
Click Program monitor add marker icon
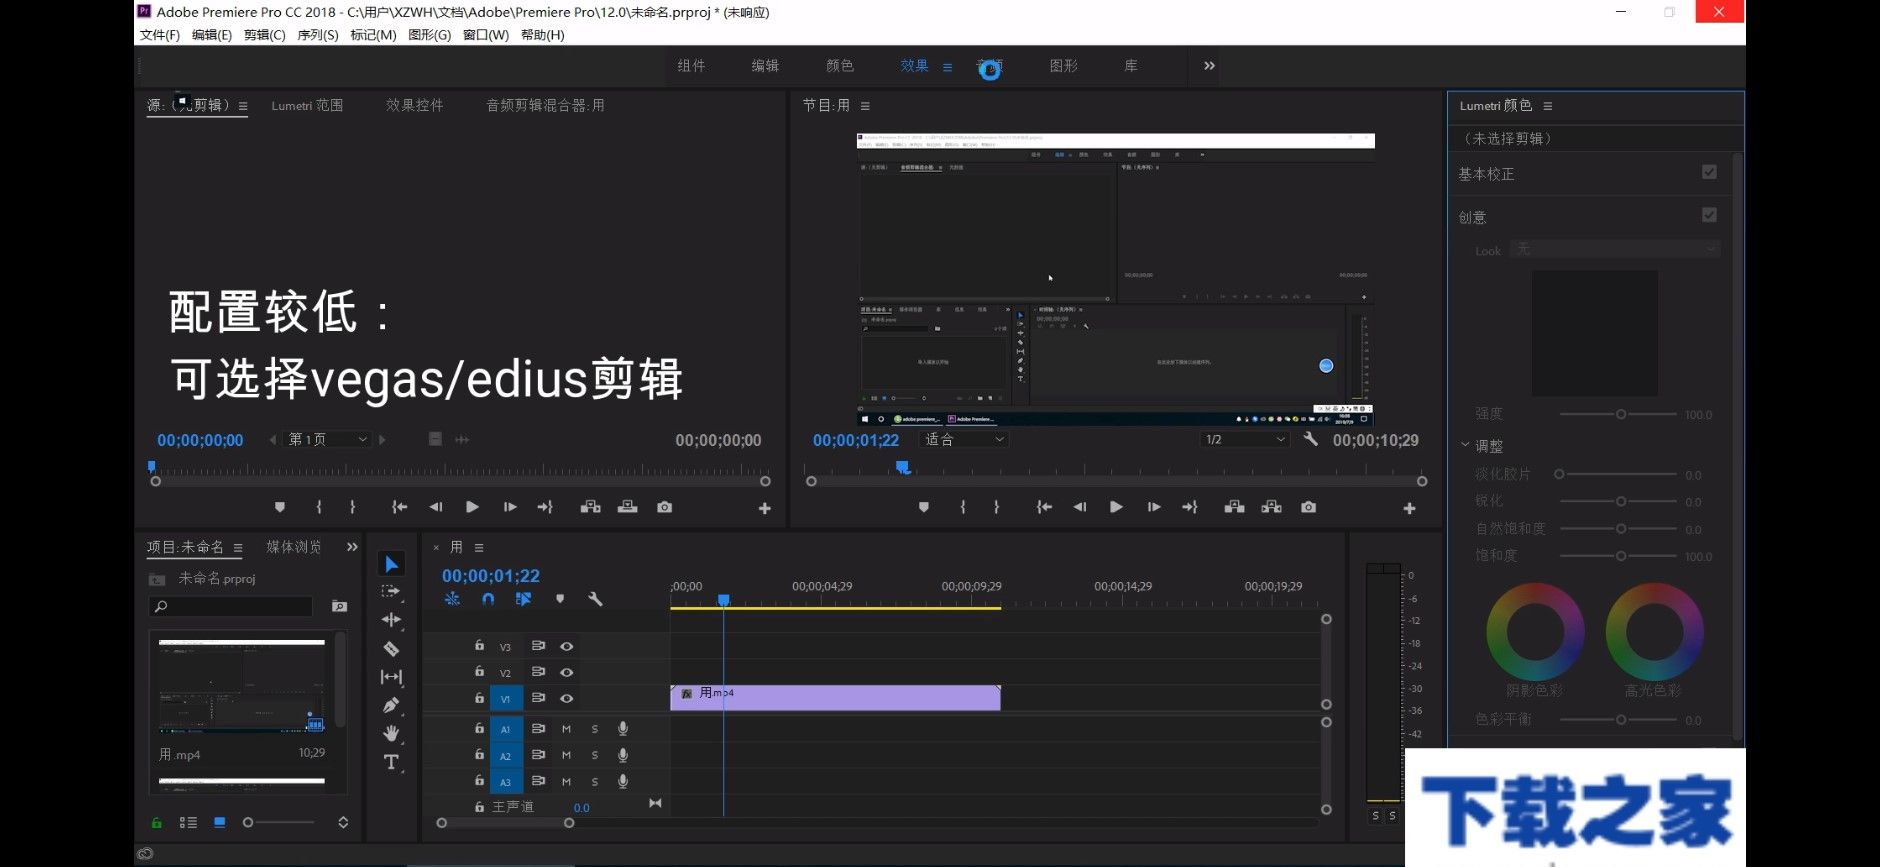coord(924,507)
